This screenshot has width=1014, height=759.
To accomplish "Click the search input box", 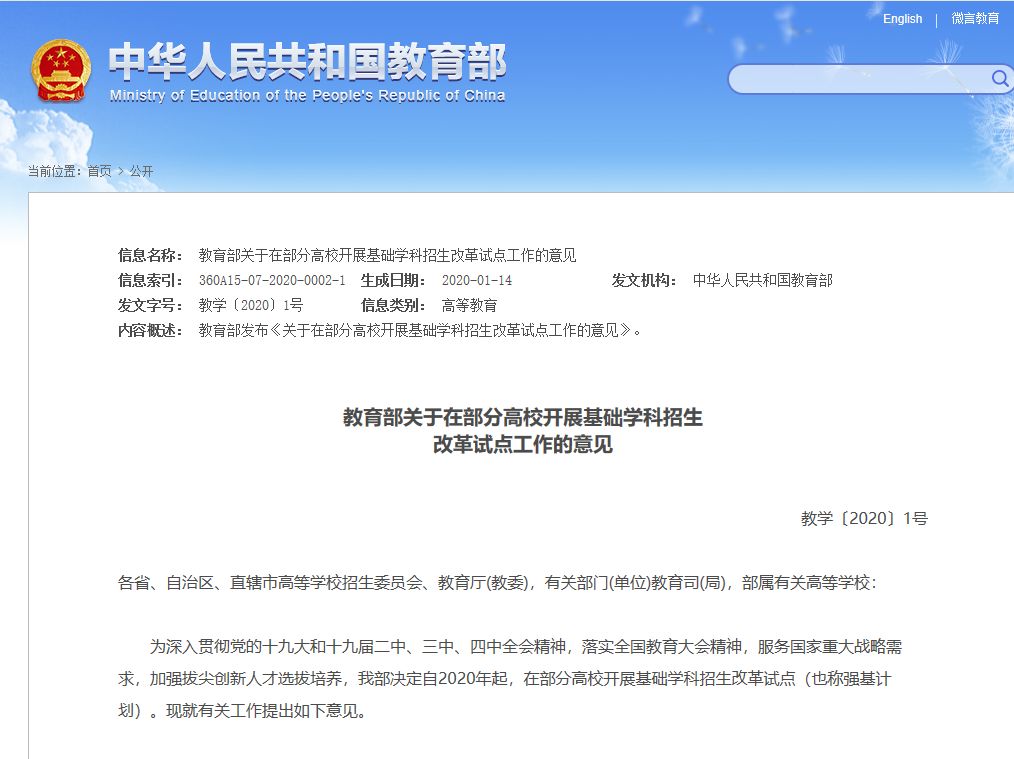I will 860,79.
